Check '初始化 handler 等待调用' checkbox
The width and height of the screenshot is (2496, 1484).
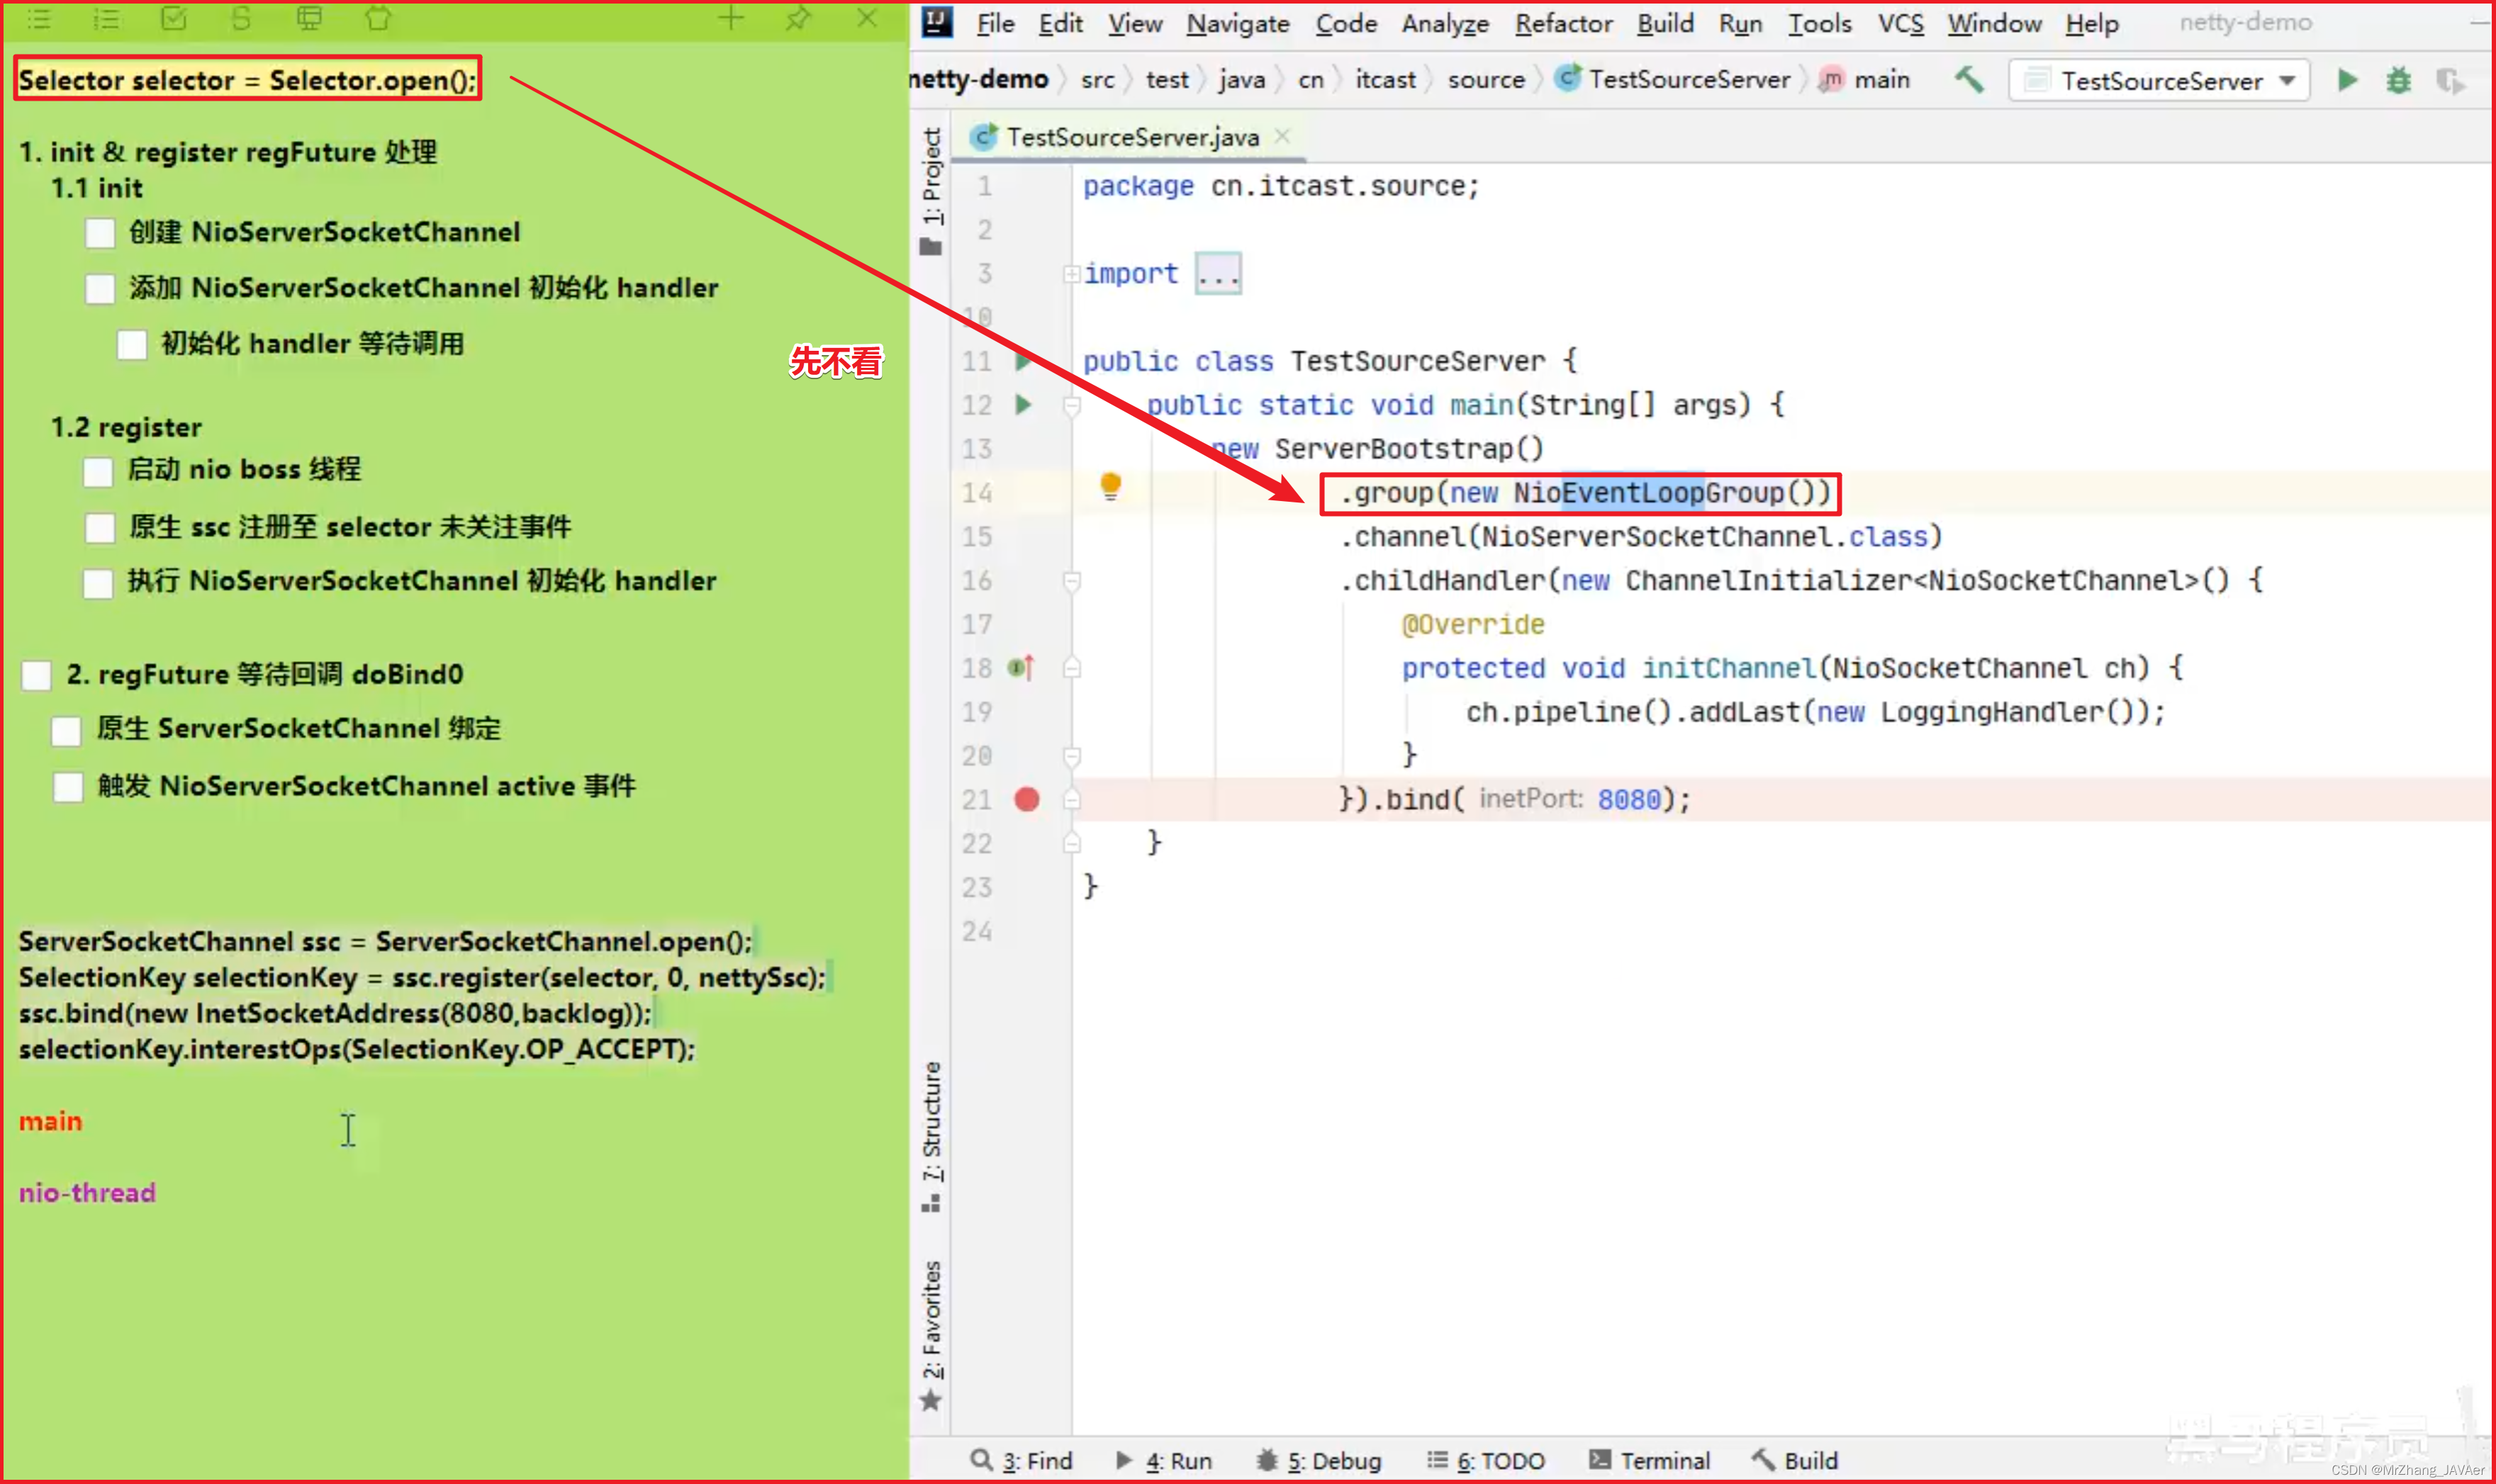click(132, 345)
